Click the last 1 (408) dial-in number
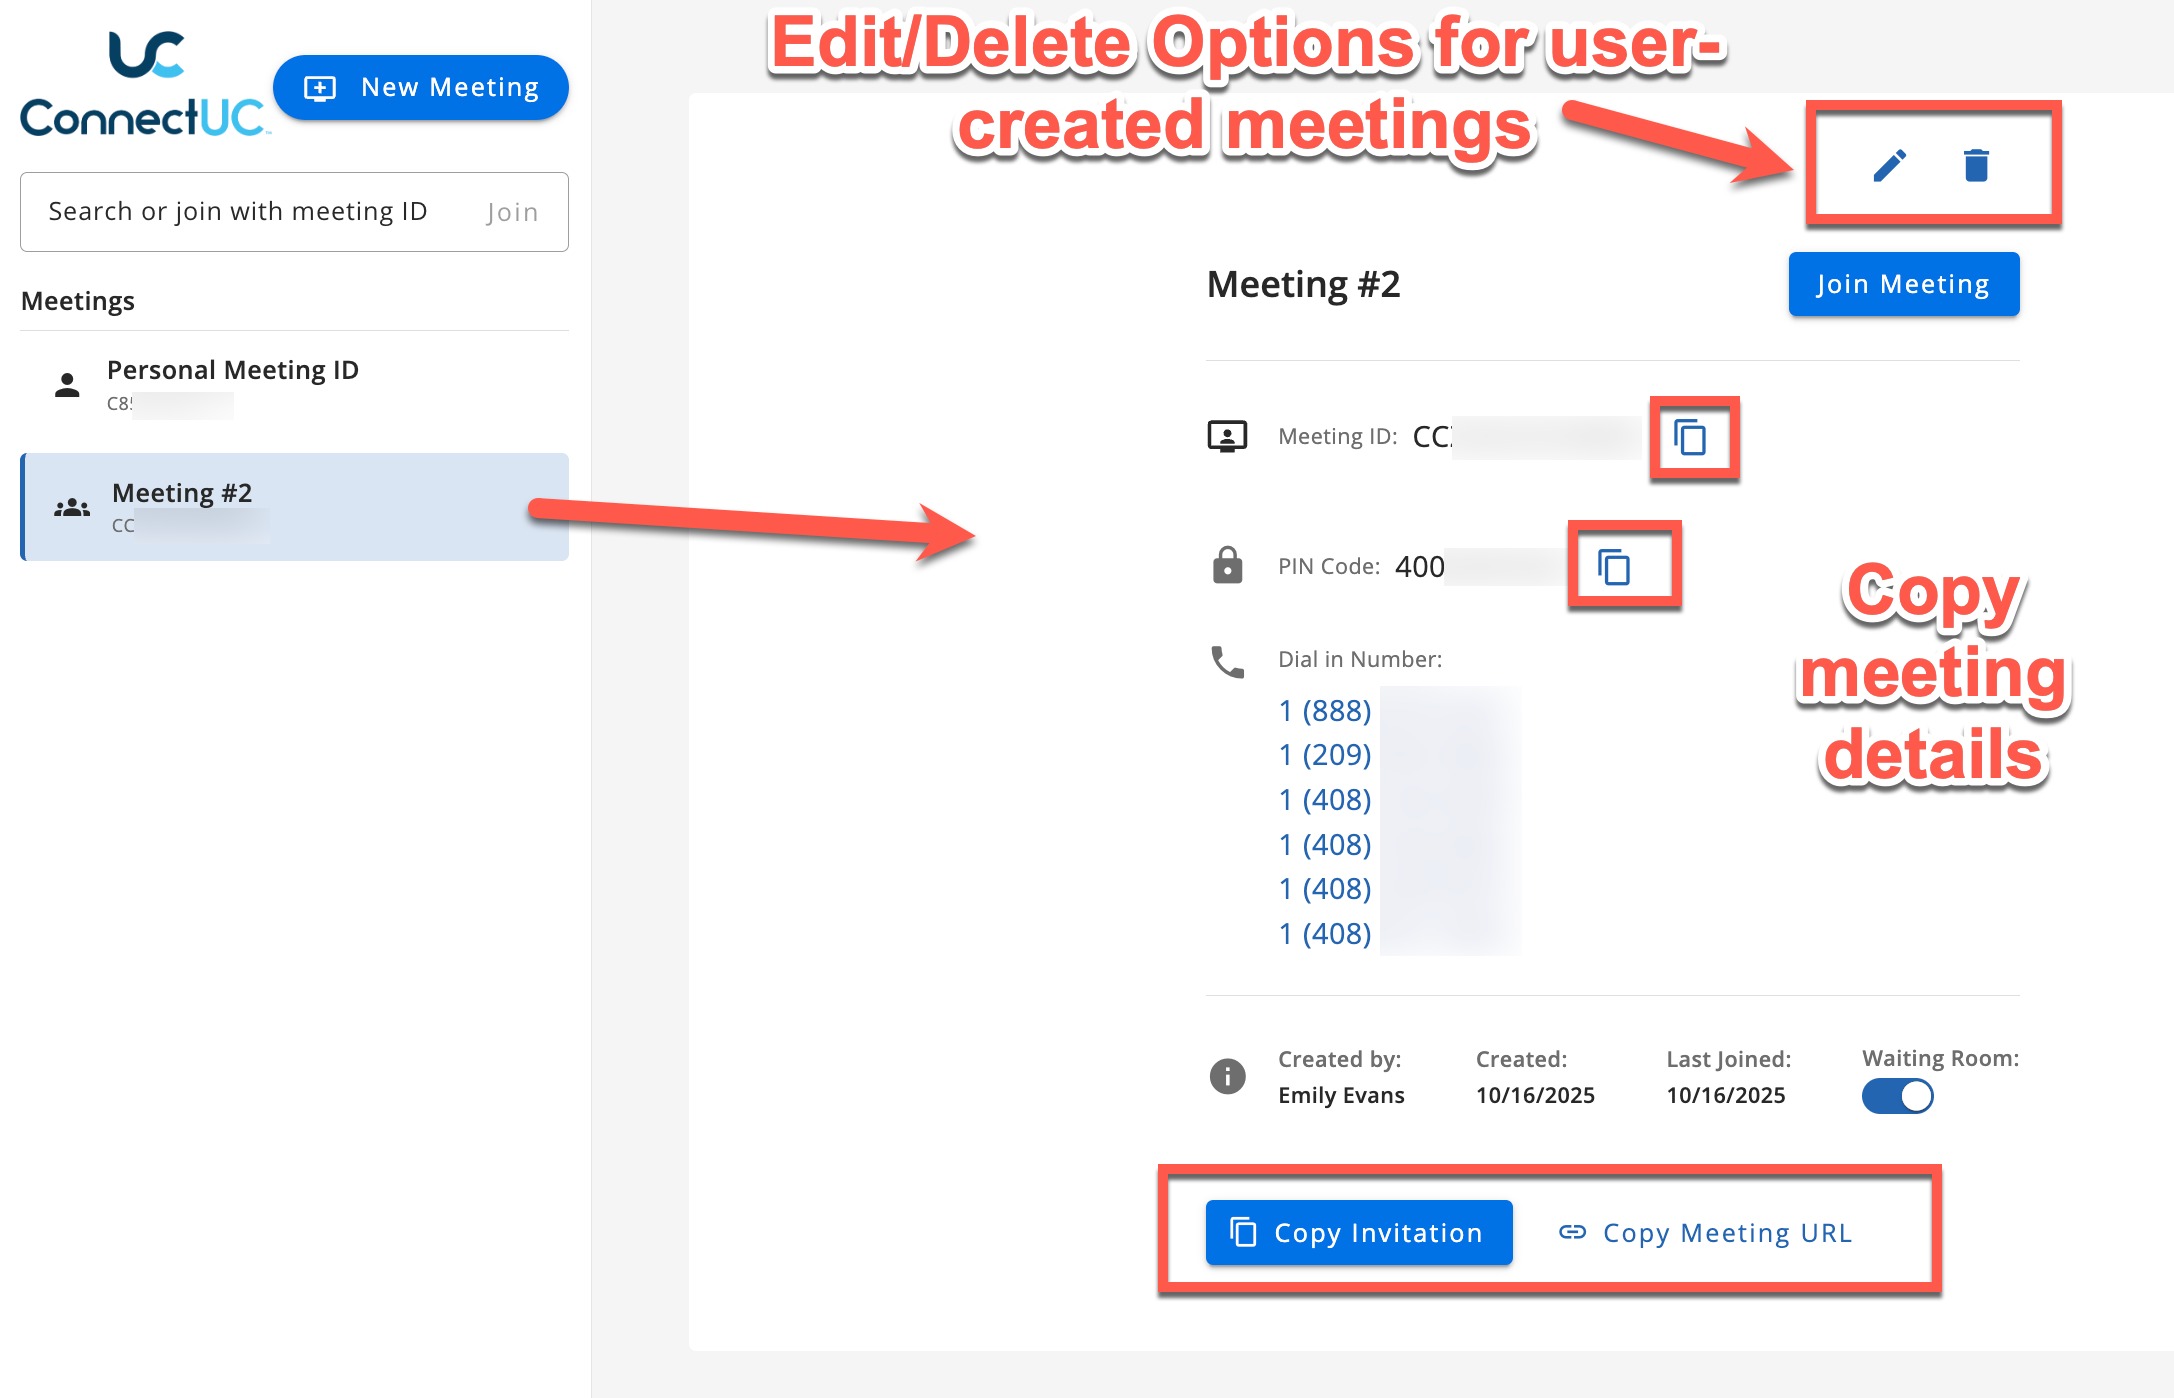The image size is (2174, 1398). coord(1325,933)
